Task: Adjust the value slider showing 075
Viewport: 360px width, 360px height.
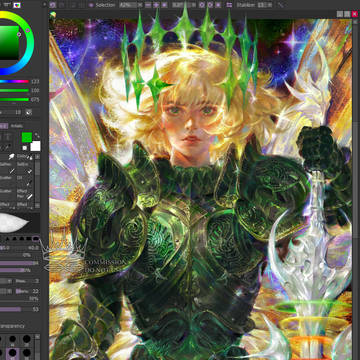Action: pos(14,99)
